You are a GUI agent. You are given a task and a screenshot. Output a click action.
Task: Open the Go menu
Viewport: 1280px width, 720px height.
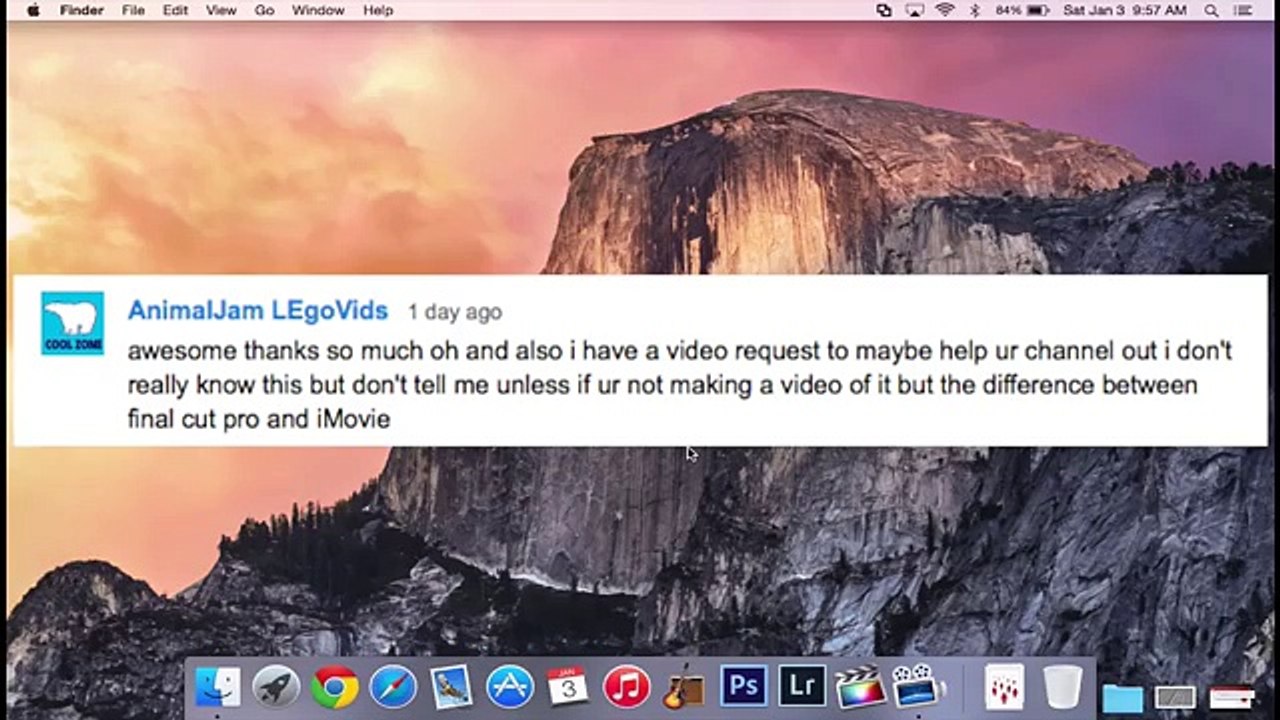click(264, 10)
